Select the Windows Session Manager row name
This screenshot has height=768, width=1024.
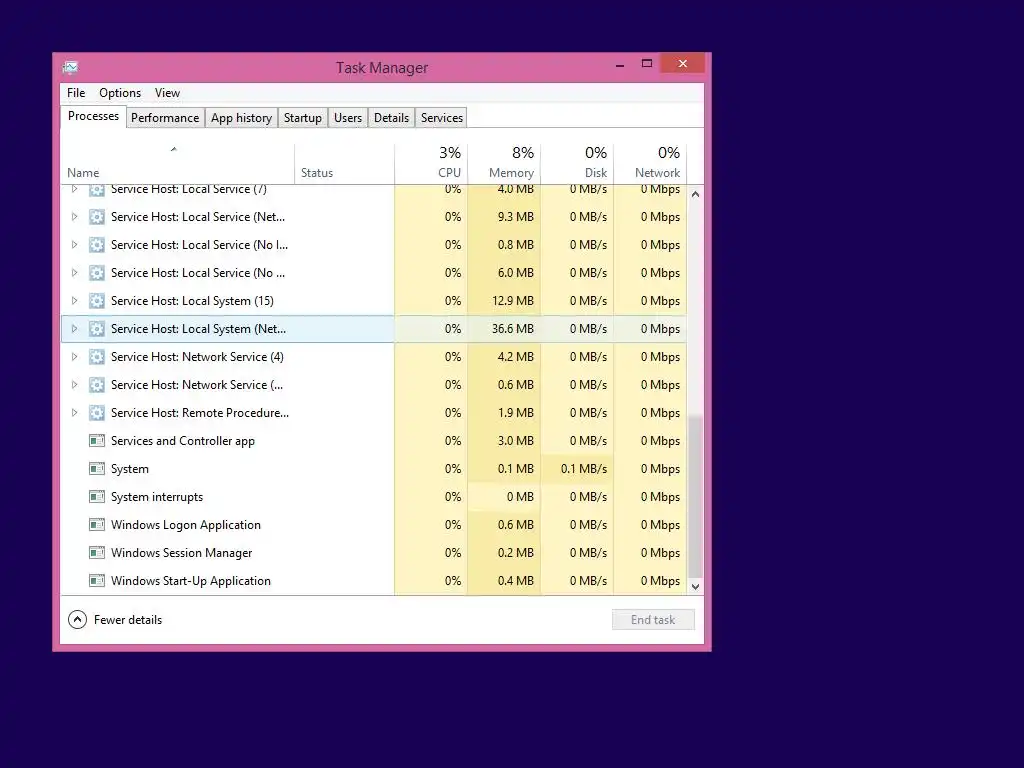pyautogui.click(x=182, y=553)
